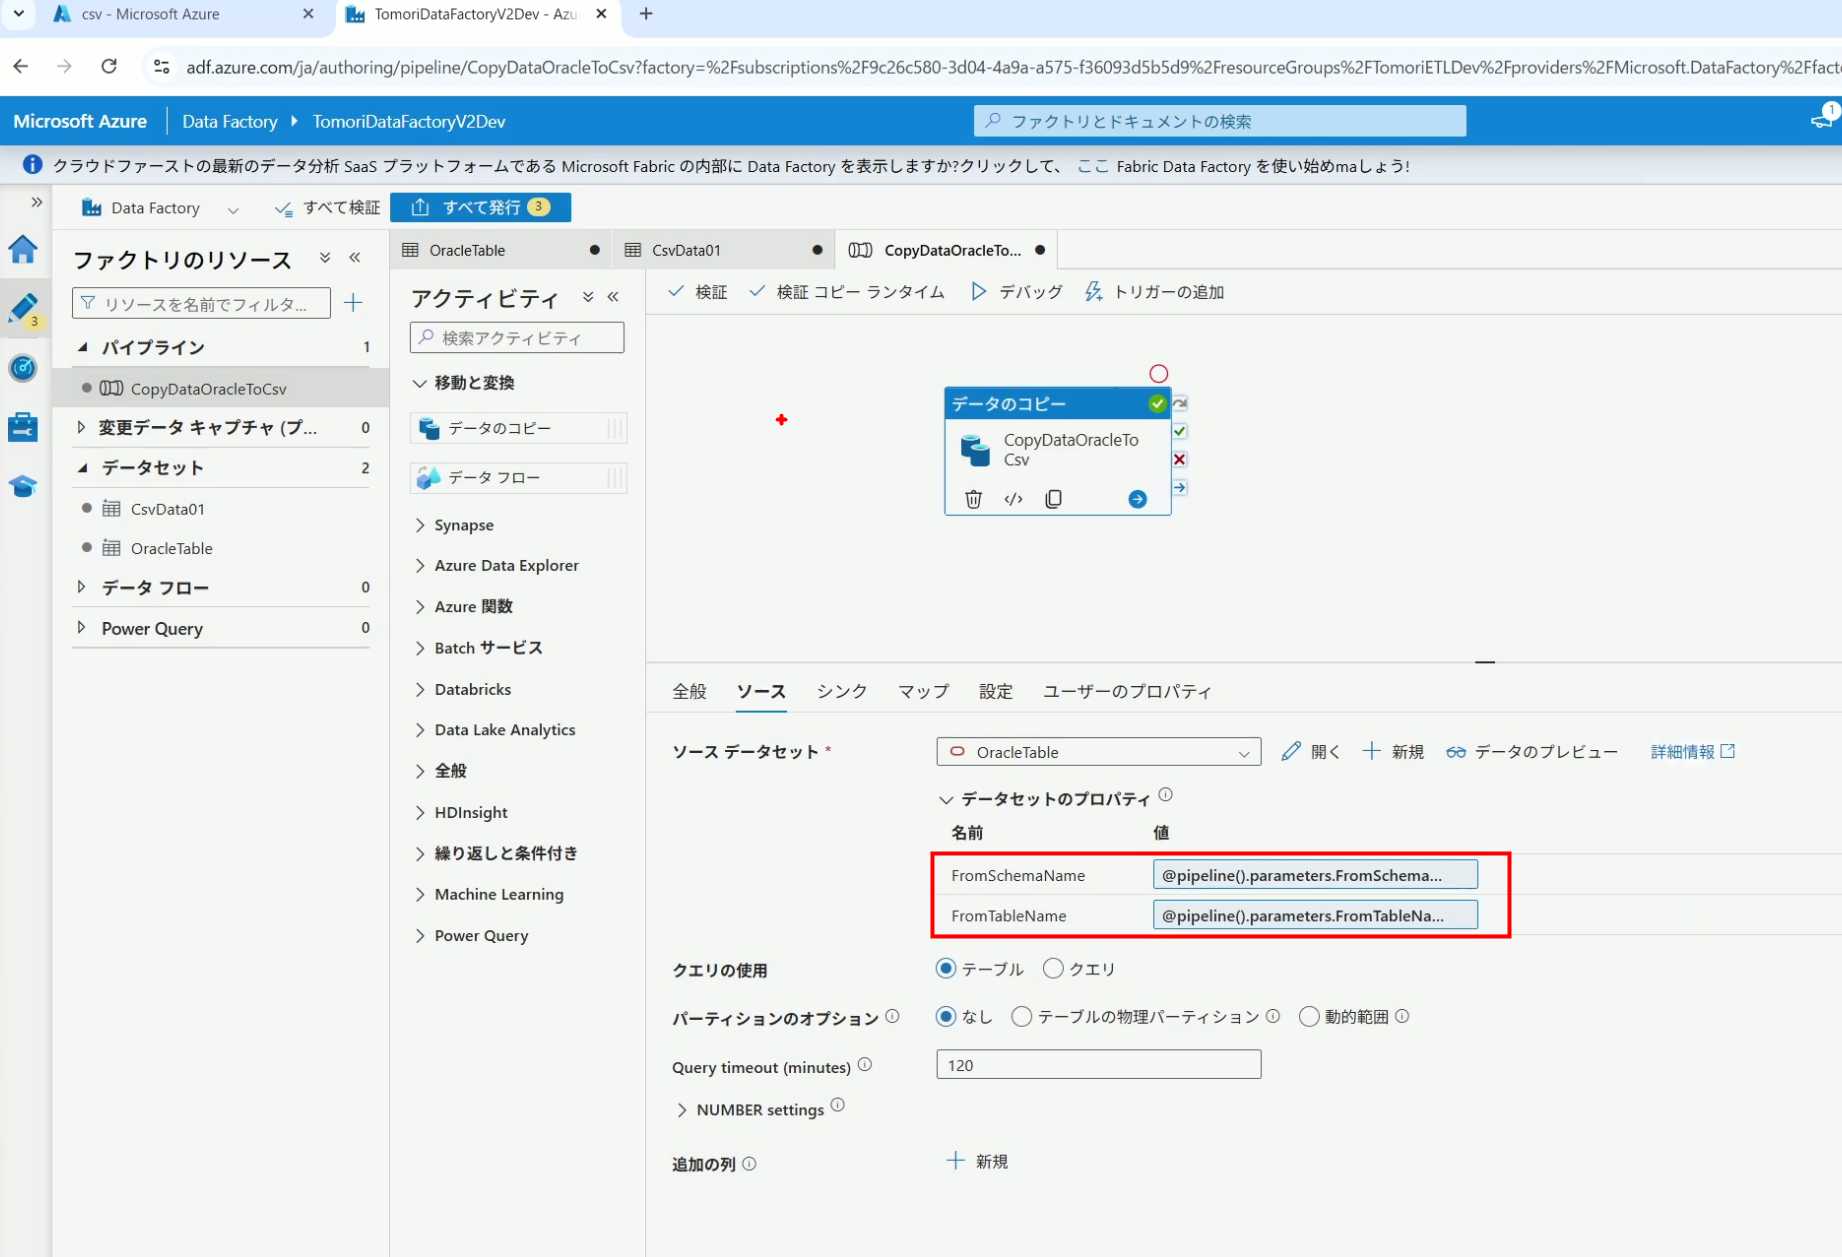This screenshot has height=1257, width=1842.
Task: Click the Query timeout minutes field
Action: (1098, 1065)
